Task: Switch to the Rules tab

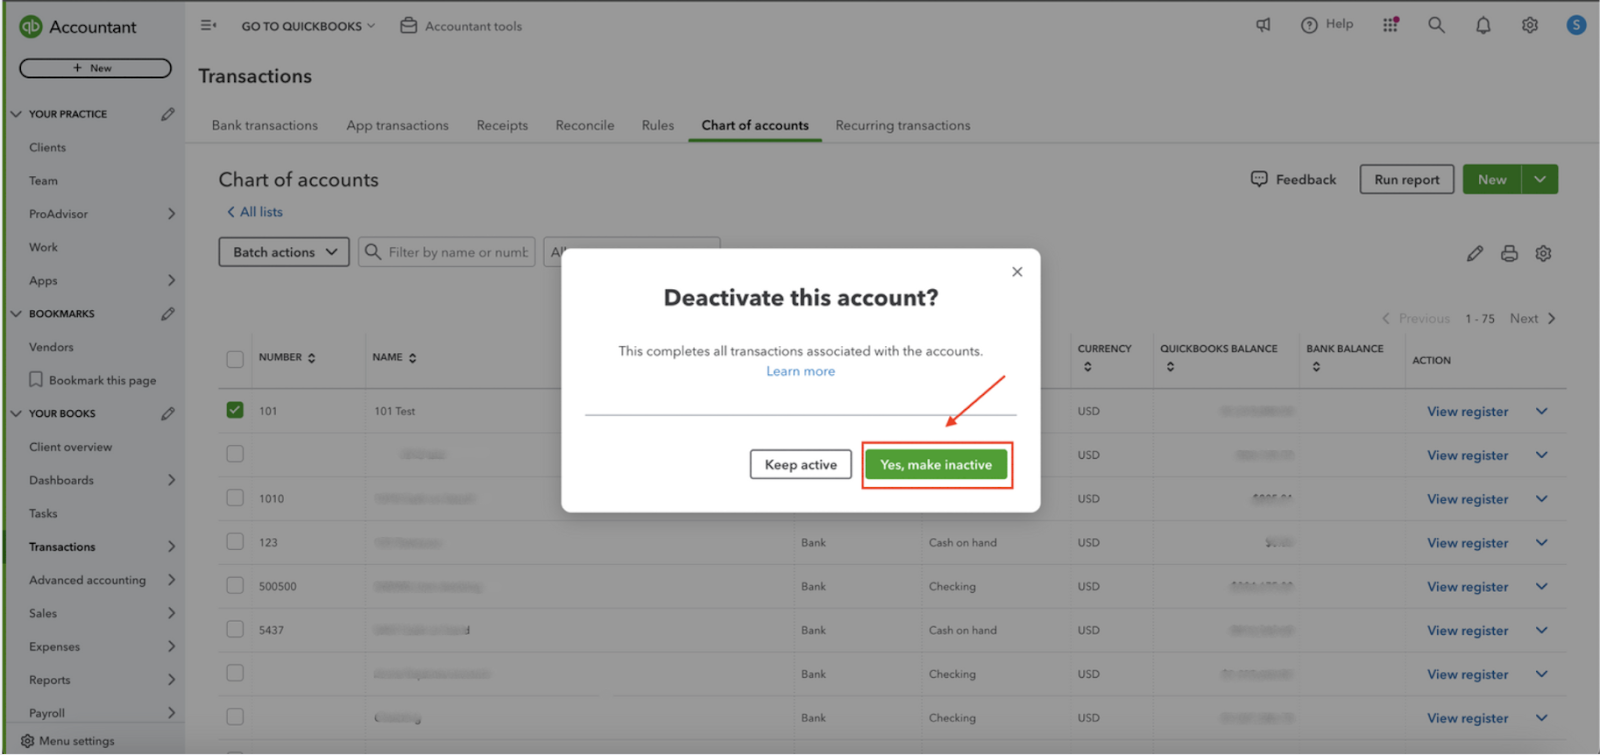Action: click(x=658, y=125)
